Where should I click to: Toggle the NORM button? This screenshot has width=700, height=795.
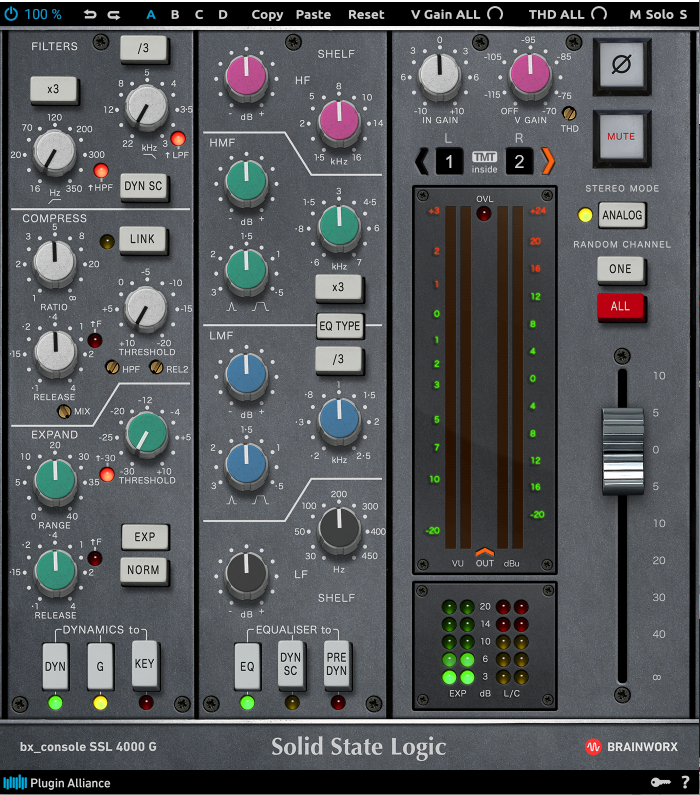143,570
